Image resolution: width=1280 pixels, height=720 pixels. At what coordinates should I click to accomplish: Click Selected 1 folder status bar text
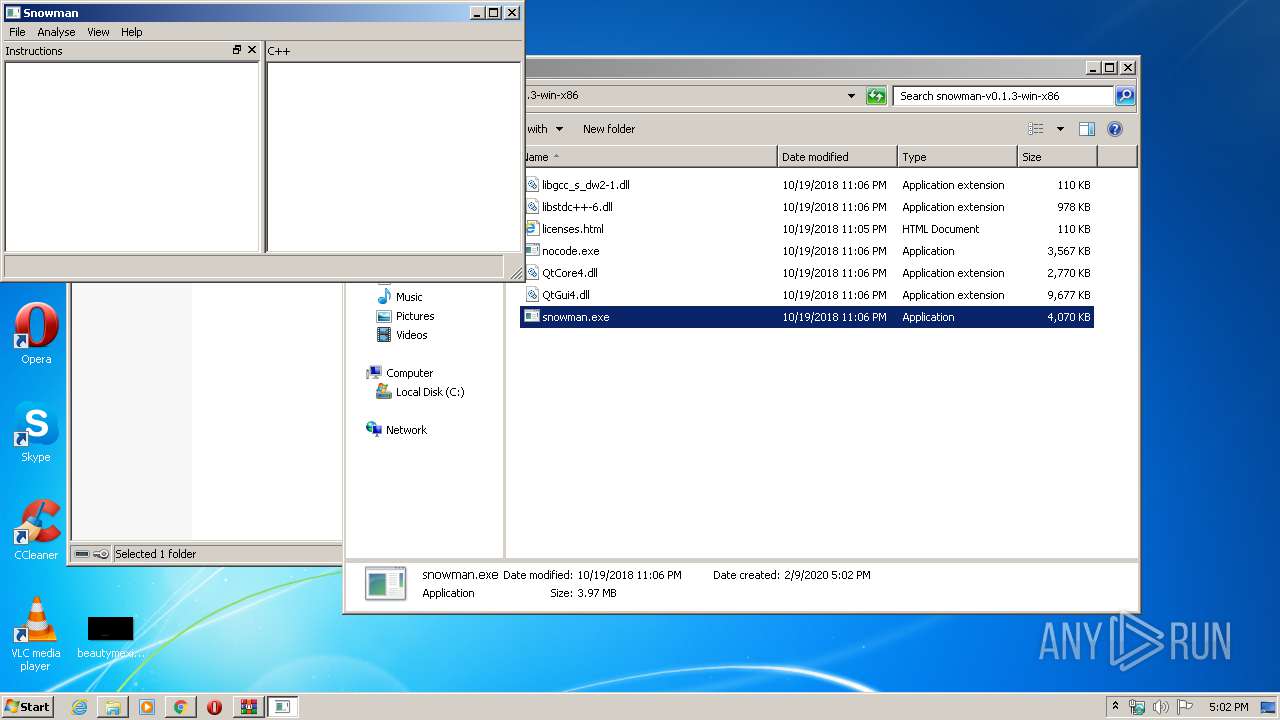pos(155,554)
